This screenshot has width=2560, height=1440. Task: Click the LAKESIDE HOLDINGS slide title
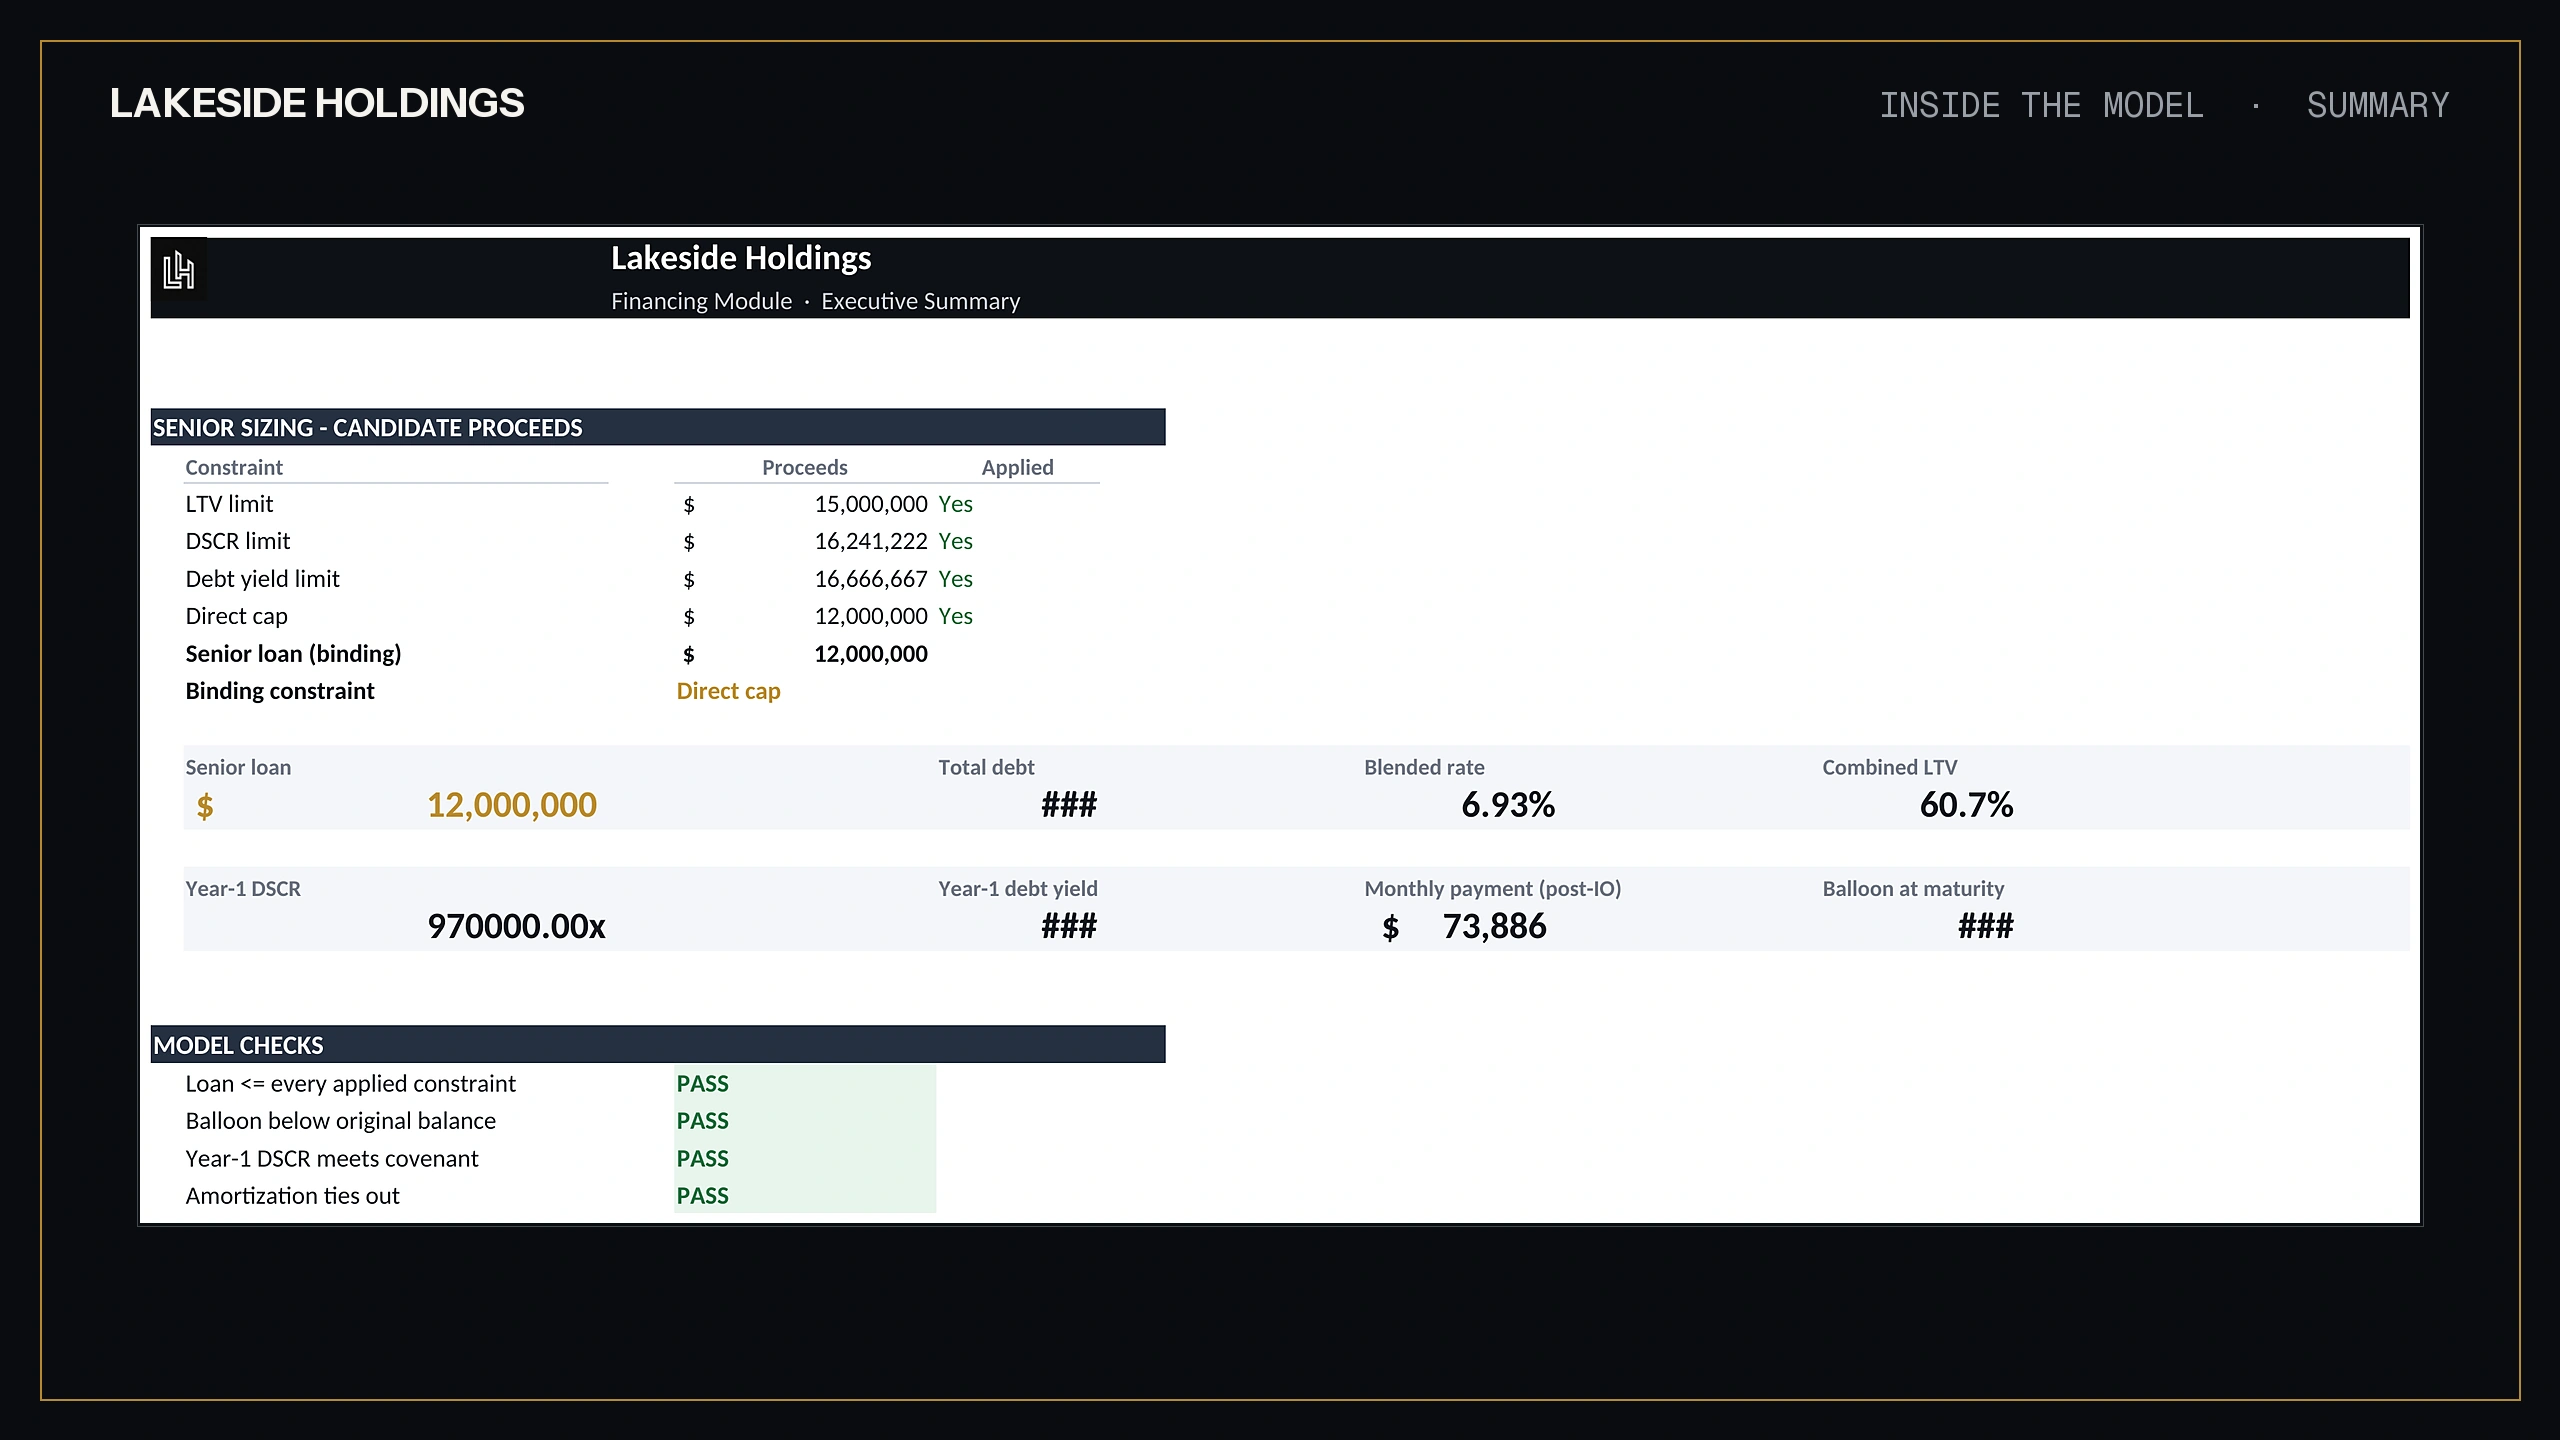317,104
